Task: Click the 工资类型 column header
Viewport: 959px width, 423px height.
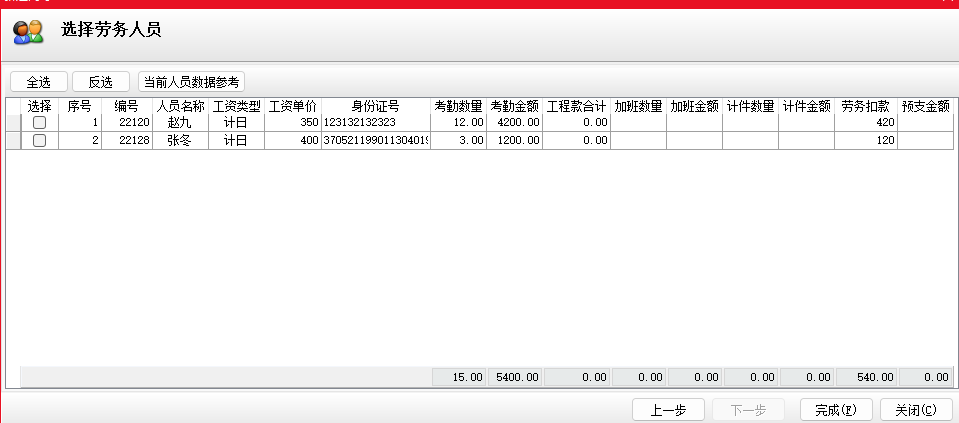Action: click(x=237, y=106)
